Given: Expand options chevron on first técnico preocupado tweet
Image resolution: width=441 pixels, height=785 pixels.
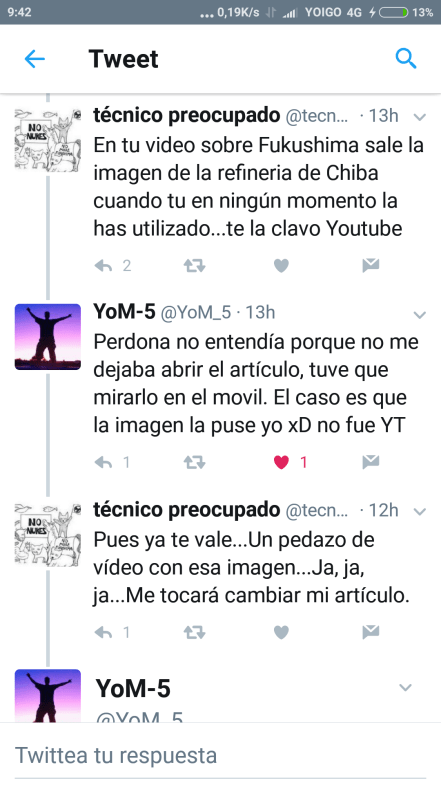Looking at the screenshot, I should click(x=419, y=117).
